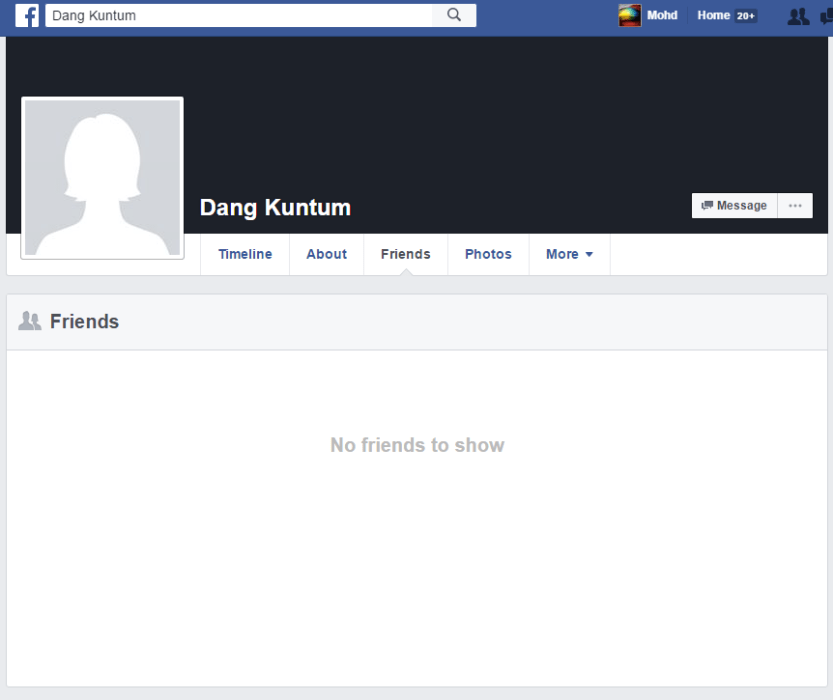Click the Dang Kuntum profile name
This screenshot has height=700, width=833.
pos(275,208)
